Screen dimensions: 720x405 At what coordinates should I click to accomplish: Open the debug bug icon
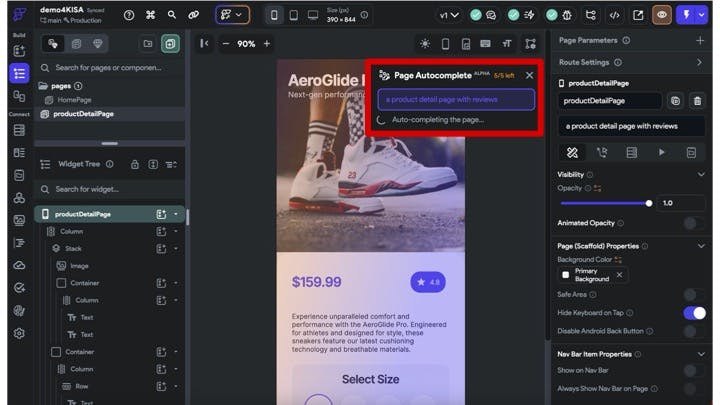(x=567, y=15)
